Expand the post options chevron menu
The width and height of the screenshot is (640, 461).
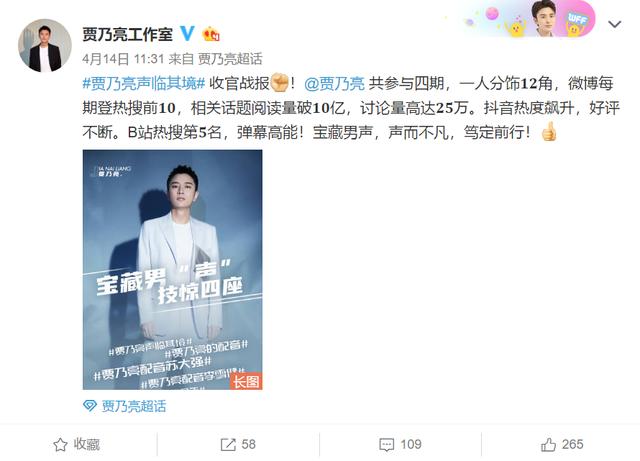point(615,24)
